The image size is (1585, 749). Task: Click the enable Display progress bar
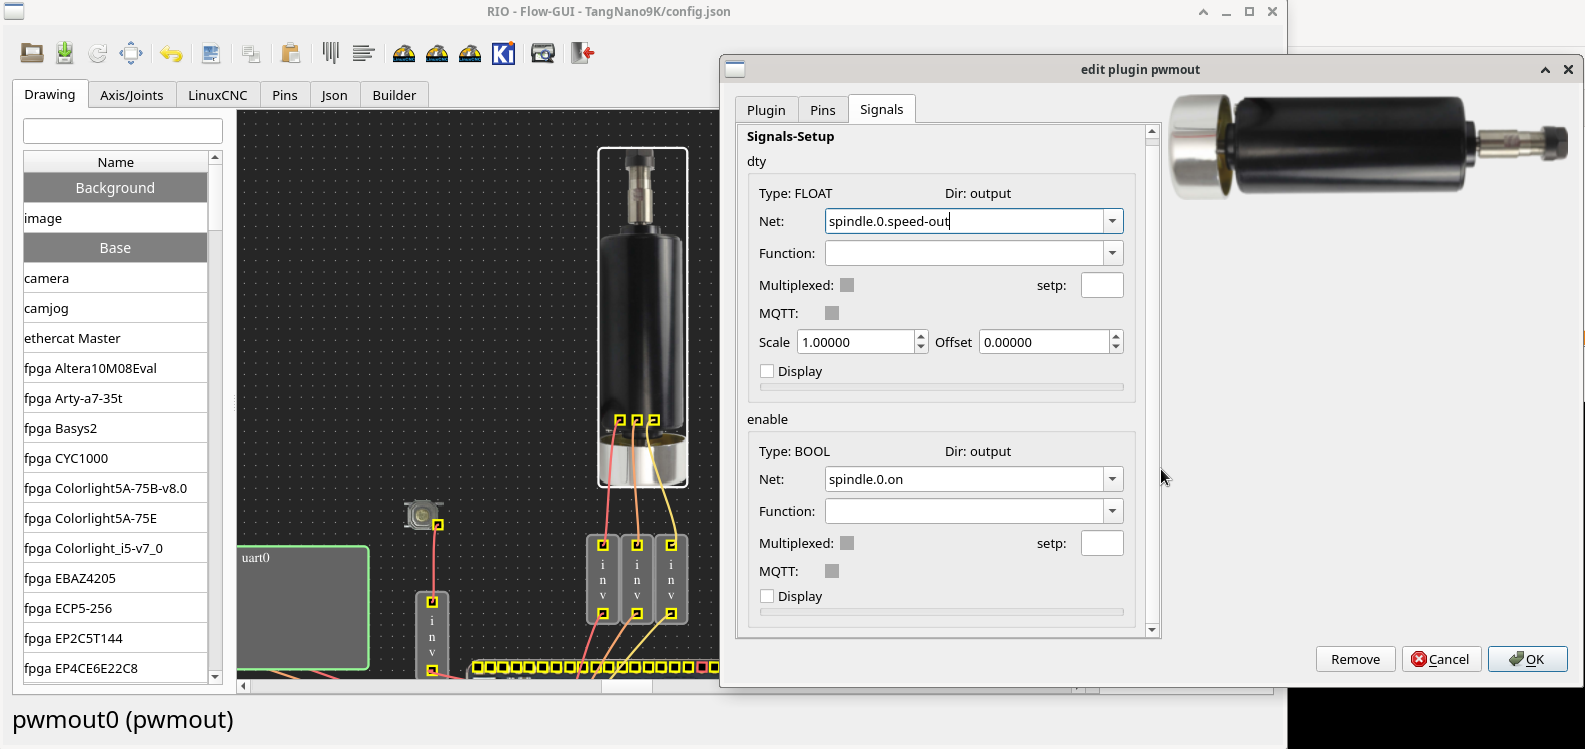click(x=941, y=612)
